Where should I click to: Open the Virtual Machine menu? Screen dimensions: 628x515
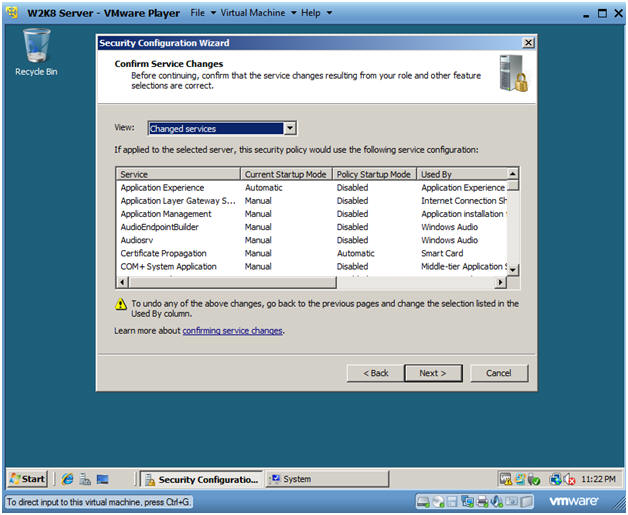coord(258,13)
